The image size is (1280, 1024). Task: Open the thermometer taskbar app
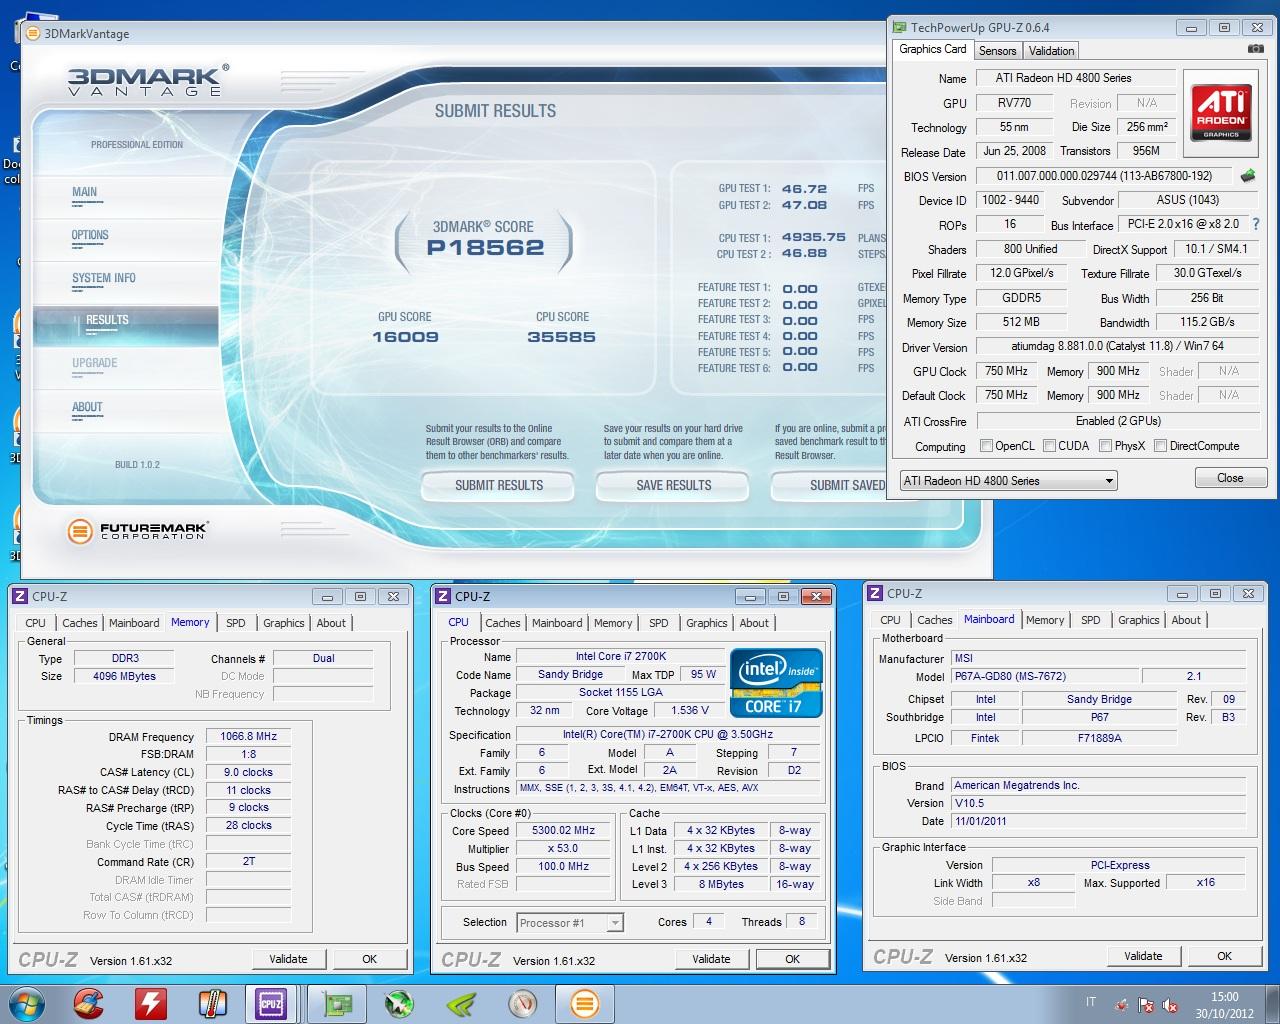pos(212,1003)
